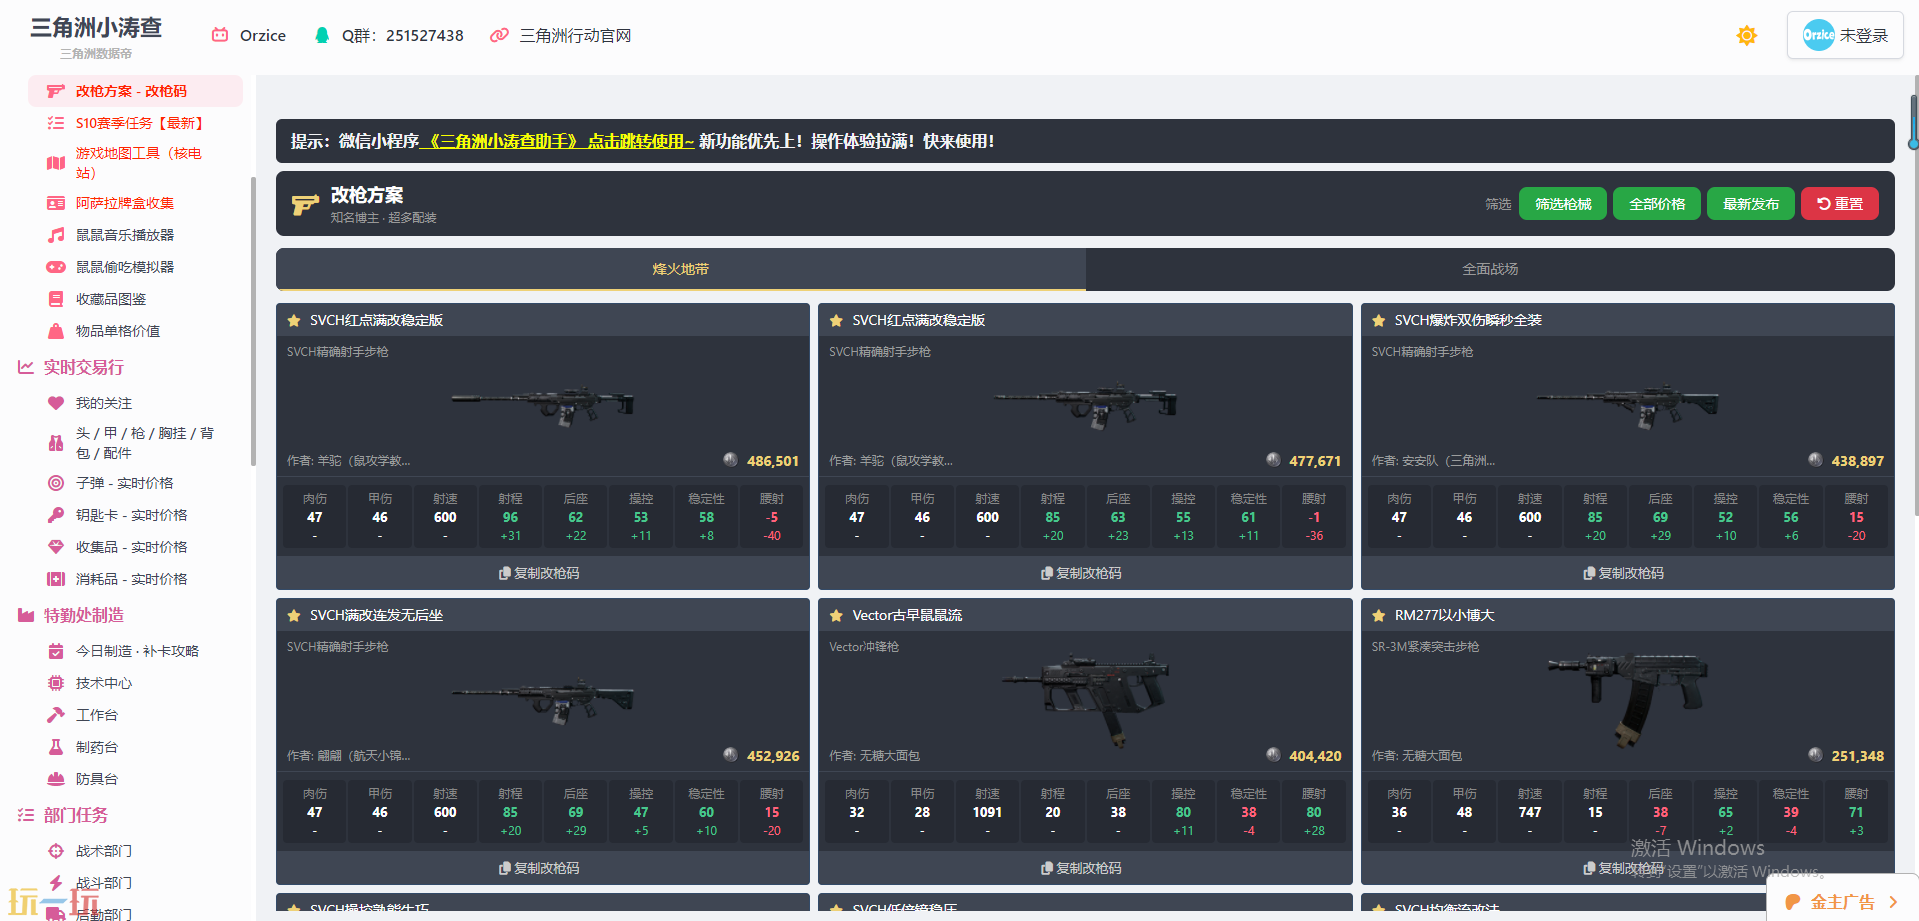Open 三角洲行动官网 link

[561, 35]
